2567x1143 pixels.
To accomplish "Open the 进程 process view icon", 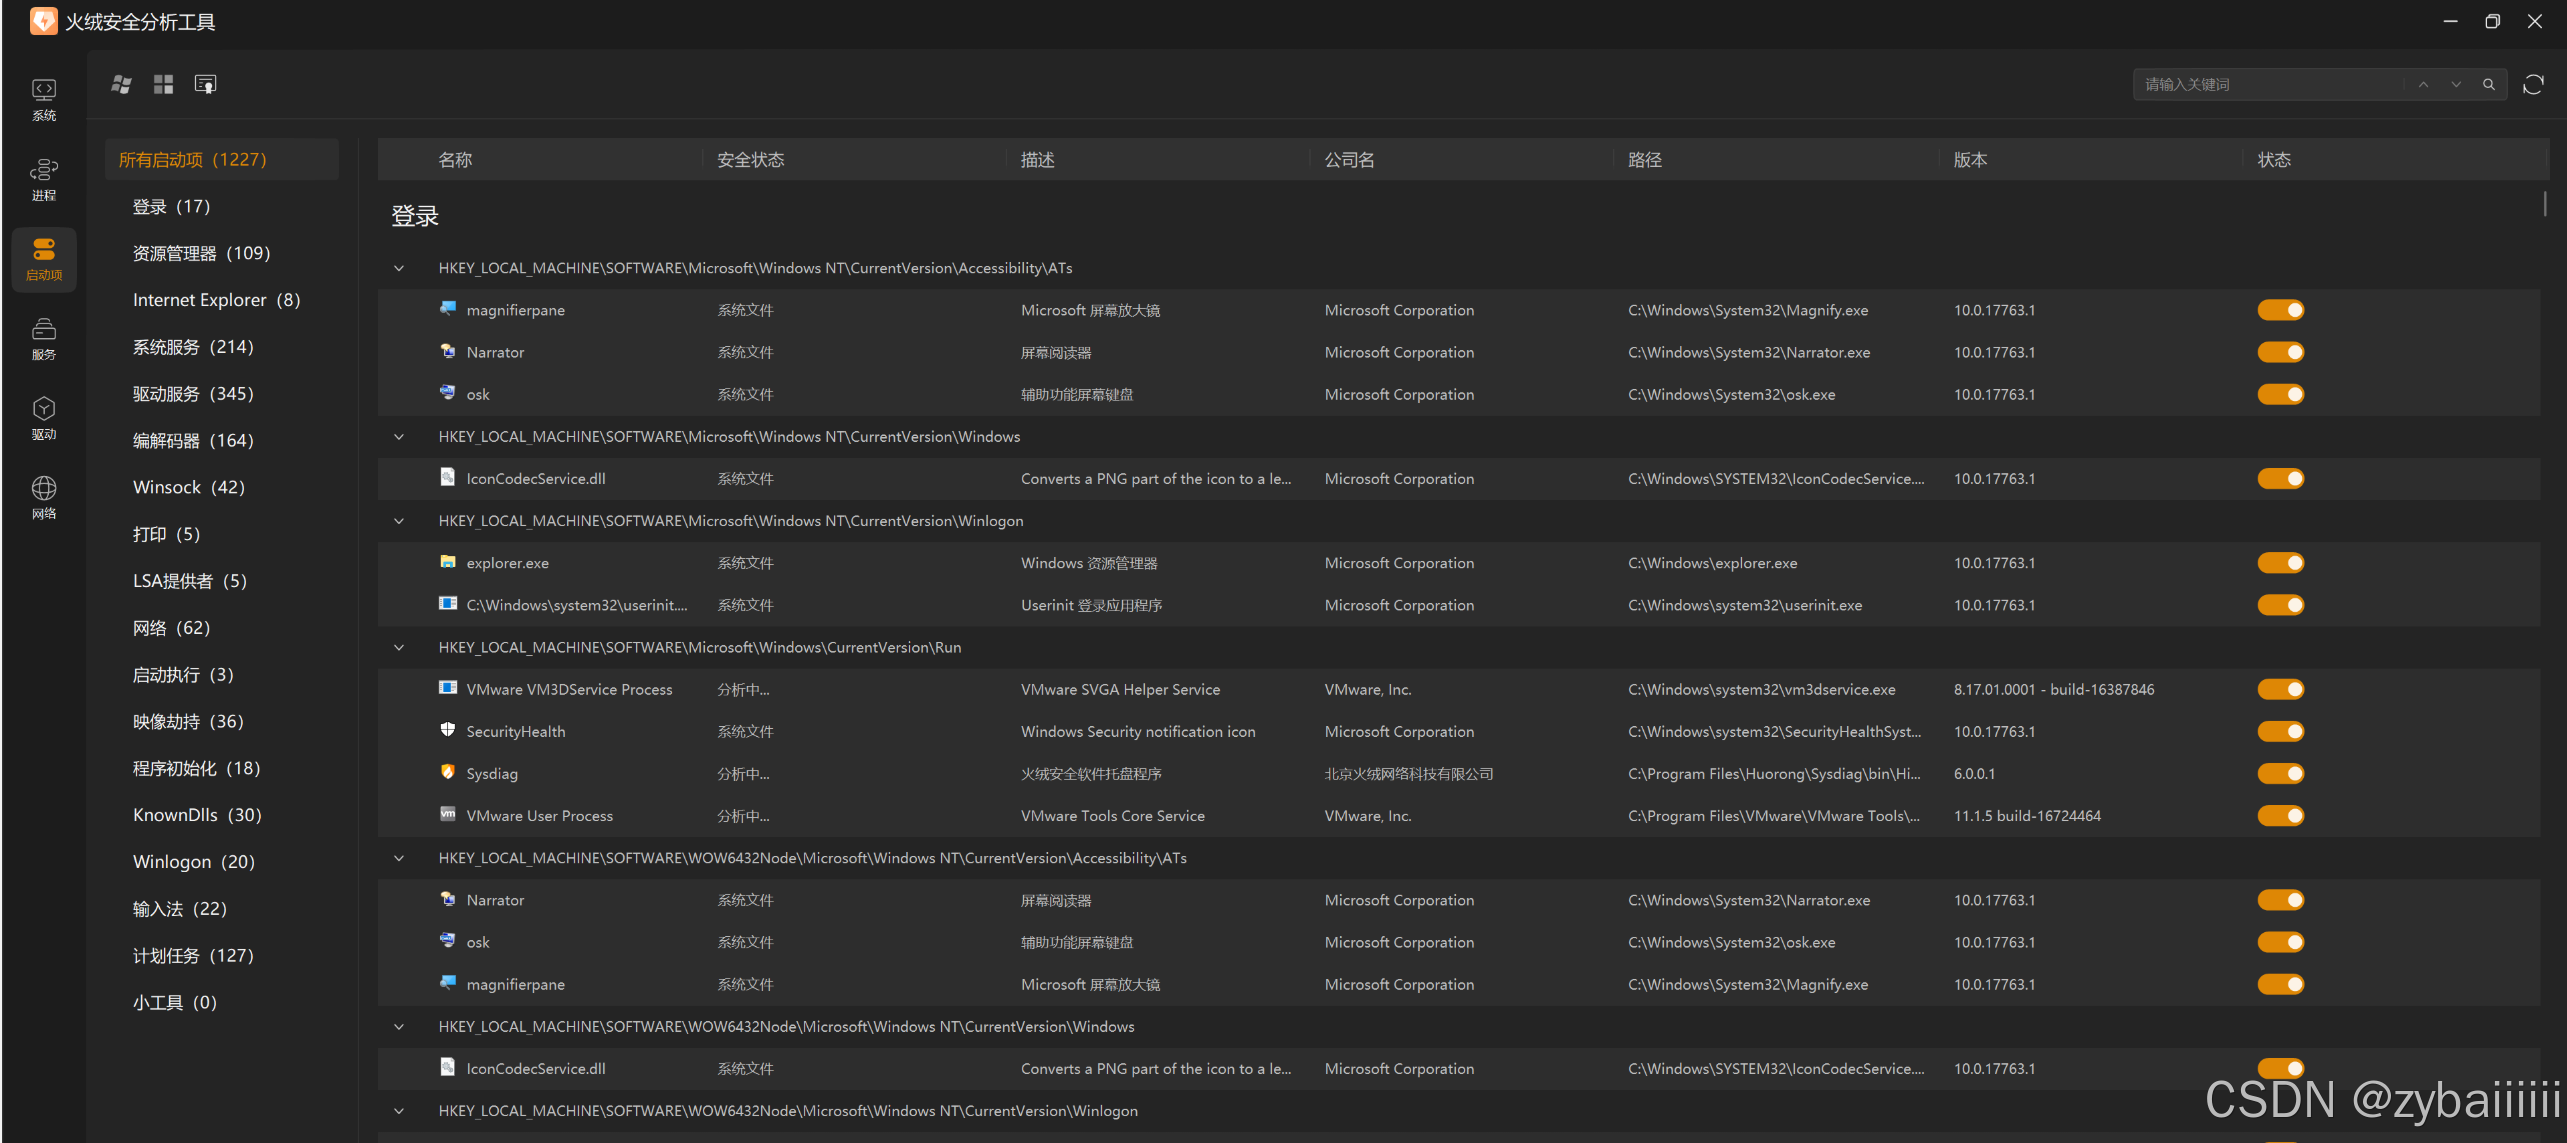I will pos(44,179).
